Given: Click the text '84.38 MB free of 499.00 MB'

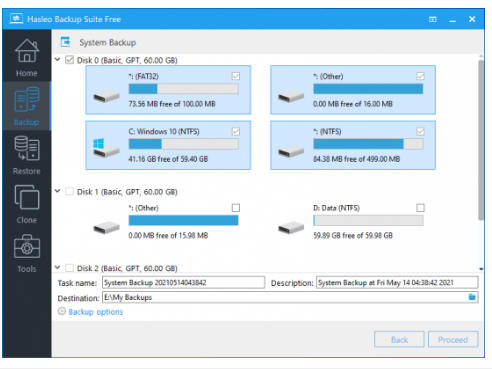Looking at the screenshot, I should pos(357,159).
